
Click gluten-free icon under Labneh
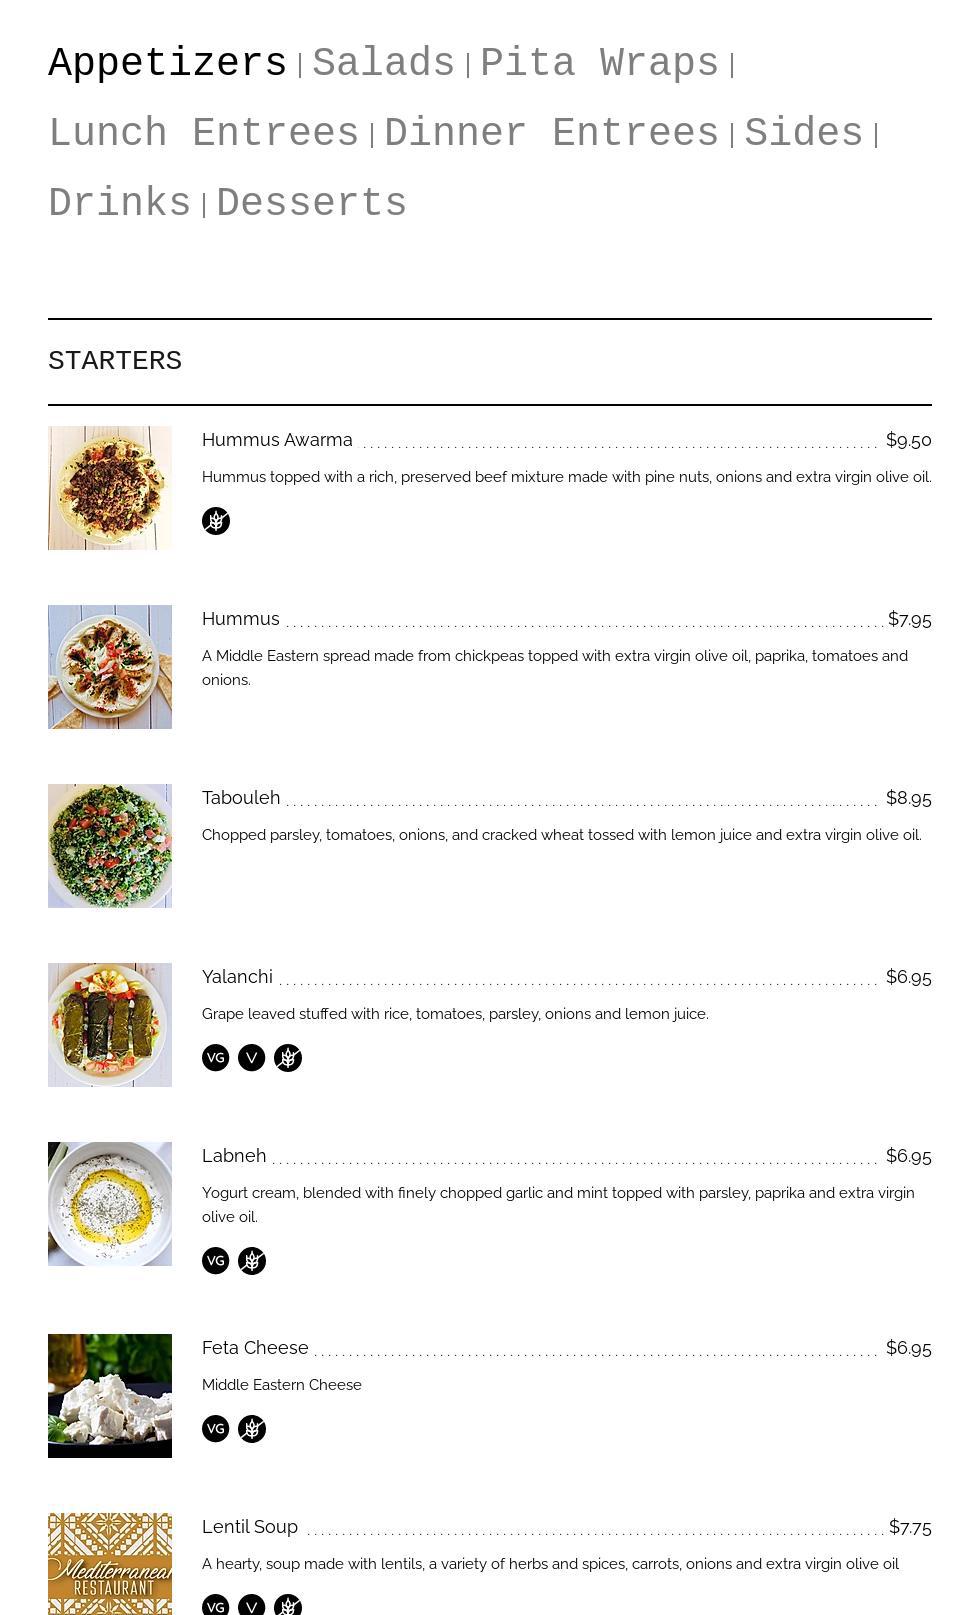tap(252, 1261)
